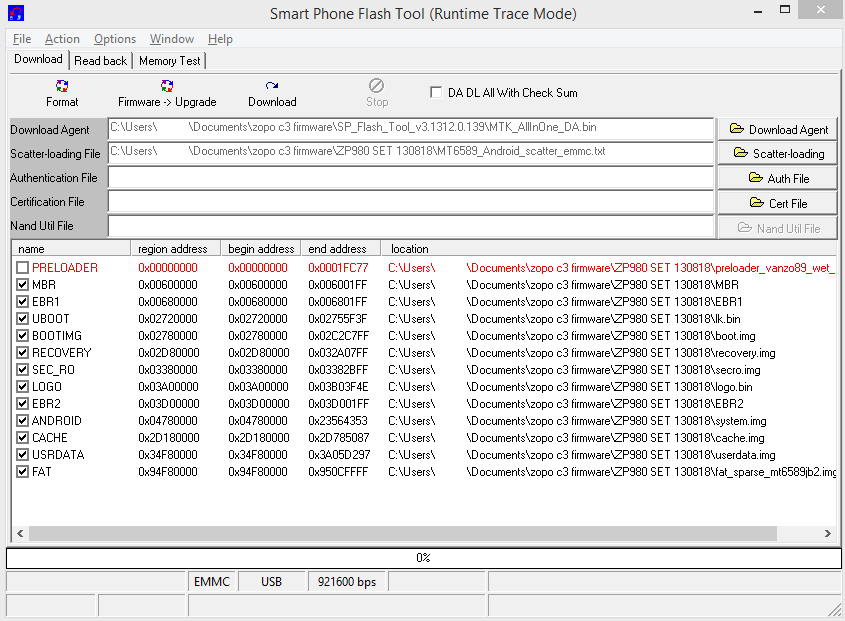Sort by the end address column header
The image size is (845, 621).
coord(341,249)
